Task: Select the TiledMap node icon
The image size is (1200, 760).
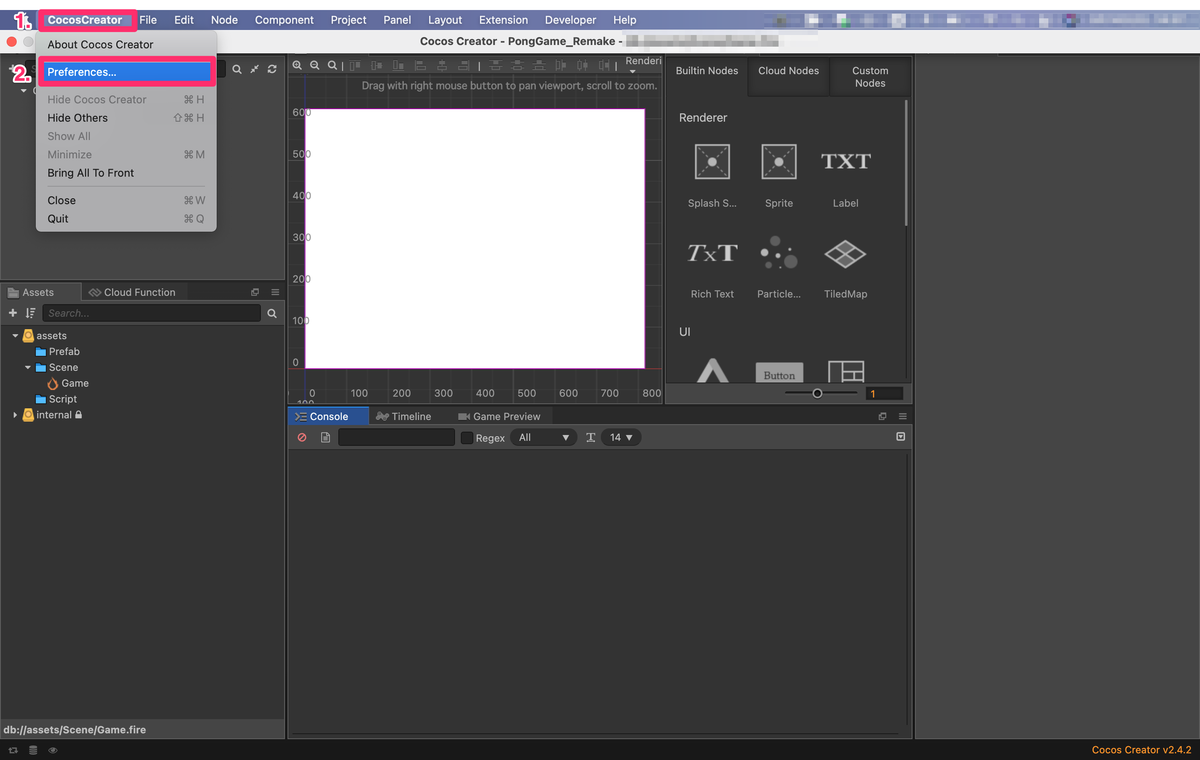Action: click(845, 254)
